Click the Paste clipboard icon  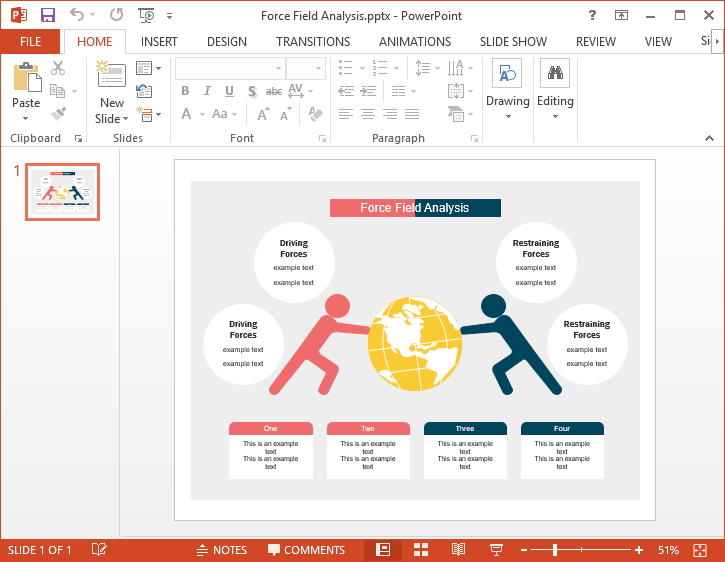[x=26, y=77]
